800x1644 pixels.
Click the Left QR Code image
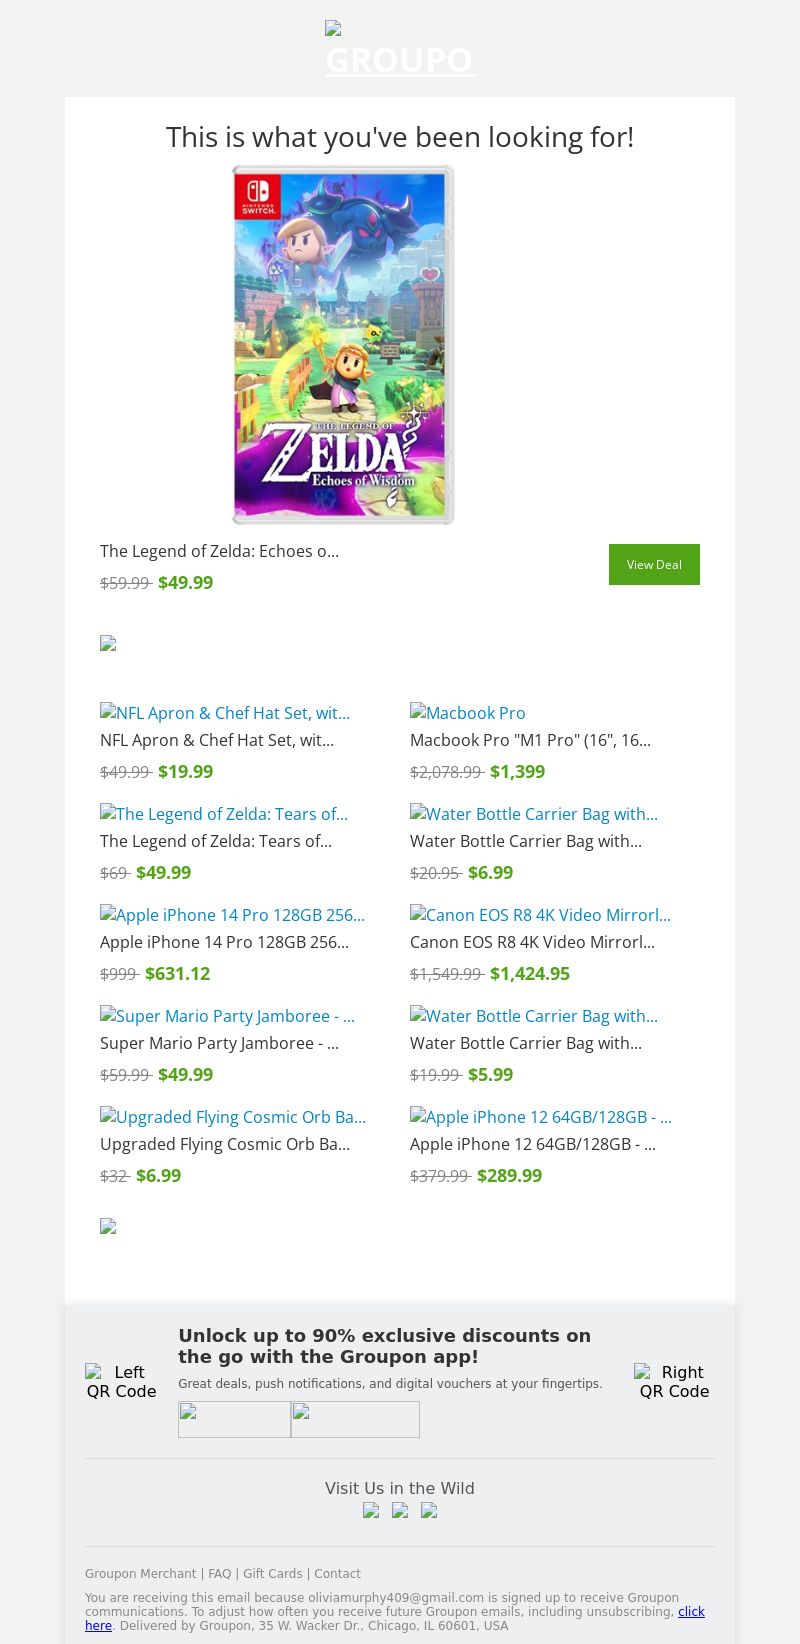click(x=121, y=1381)
